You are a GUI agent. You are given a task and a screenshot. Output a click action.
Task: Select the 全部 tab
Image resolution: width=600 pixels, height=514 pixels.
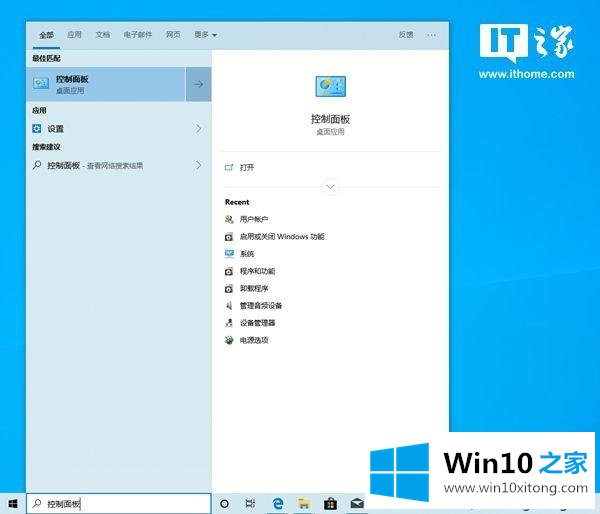(x=46, y=35)
